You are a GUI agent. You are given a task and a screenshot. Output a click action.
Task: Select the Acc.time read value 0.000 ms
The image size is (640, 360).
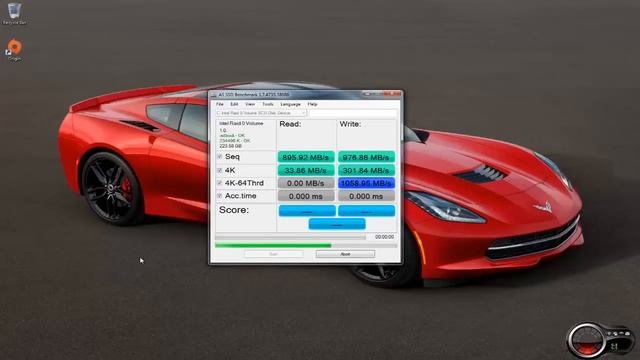point(306,196)
